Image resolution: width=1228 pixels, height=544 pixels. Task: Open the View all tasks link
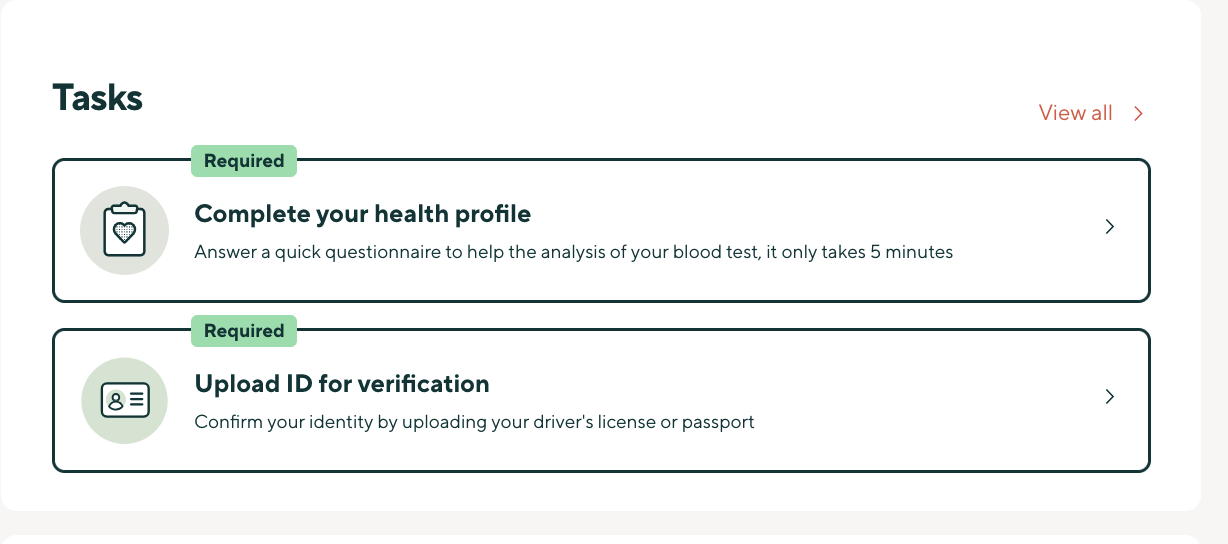(1076, 113)
